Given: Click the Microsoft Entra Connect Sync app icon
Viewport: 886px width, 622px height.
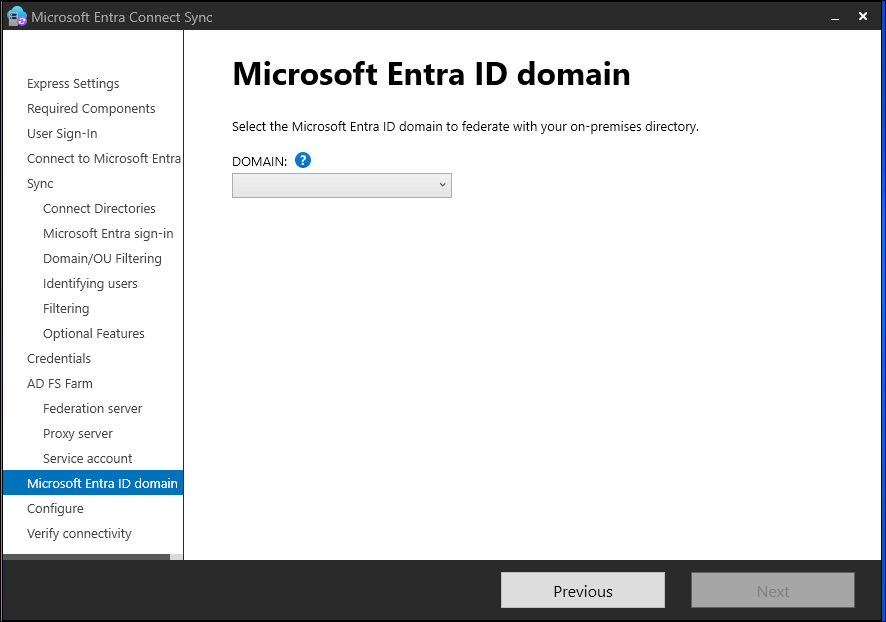Looking at the screenshot, I should [x=16, y=16].
